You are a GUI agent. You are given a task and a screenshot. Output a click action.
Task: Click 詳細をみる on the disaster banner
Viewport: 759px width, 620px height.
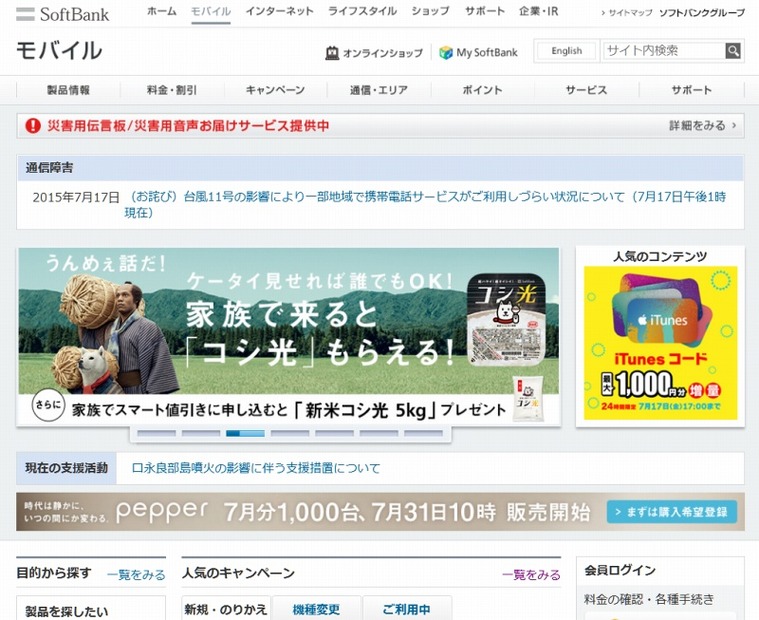tap(702, 126)
